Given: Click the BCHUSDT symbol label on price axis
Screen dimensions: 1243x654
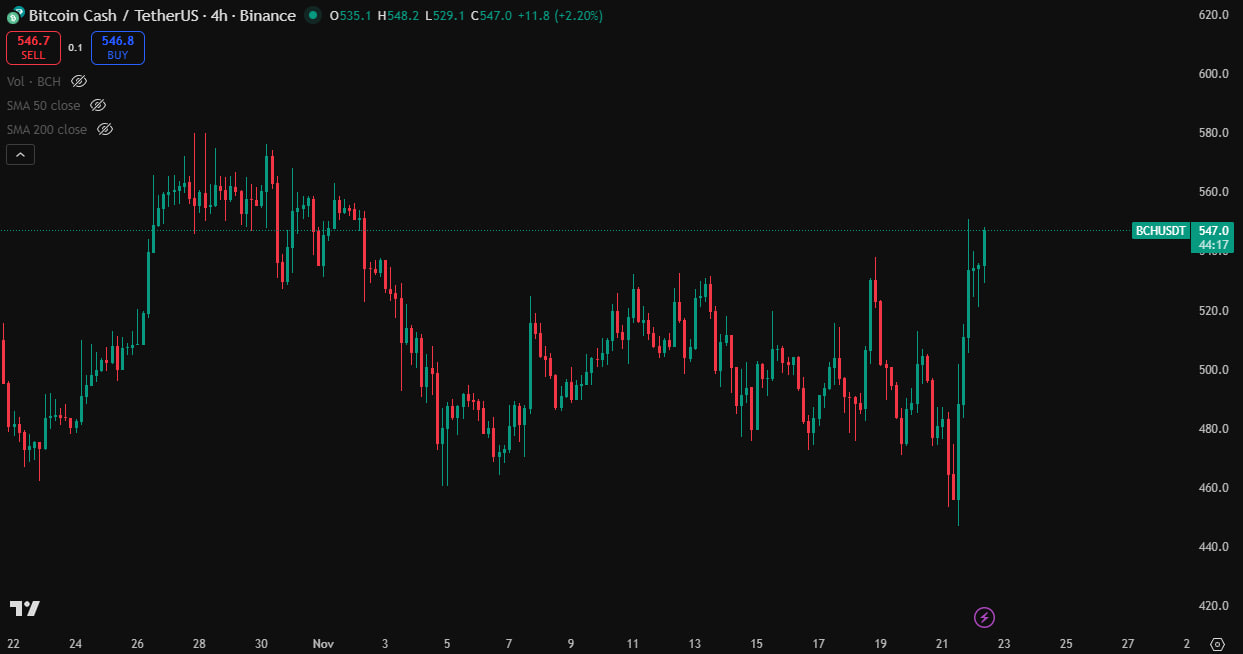Looking at the screenshot, I should (x=1161, y=231).
